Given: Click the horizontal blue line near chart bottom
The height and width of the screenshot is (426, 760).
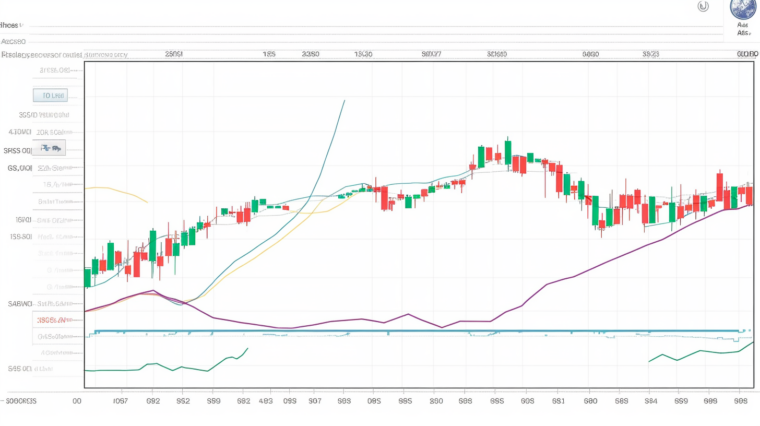Looking at the screenshot, I should pos(400,331).
